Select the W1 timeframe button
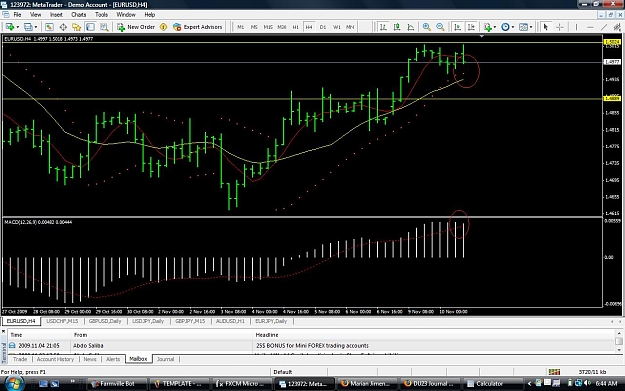This screenshot has height=391, width=625. [337, 27]
